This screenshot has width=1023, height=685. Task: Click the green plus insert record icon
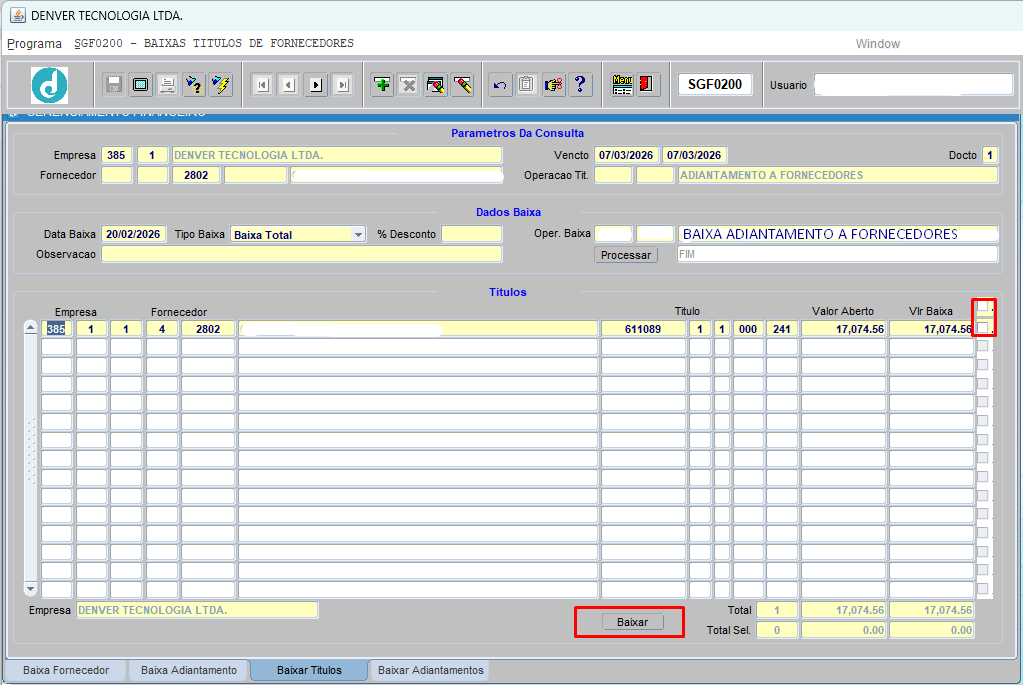point(382,85)
